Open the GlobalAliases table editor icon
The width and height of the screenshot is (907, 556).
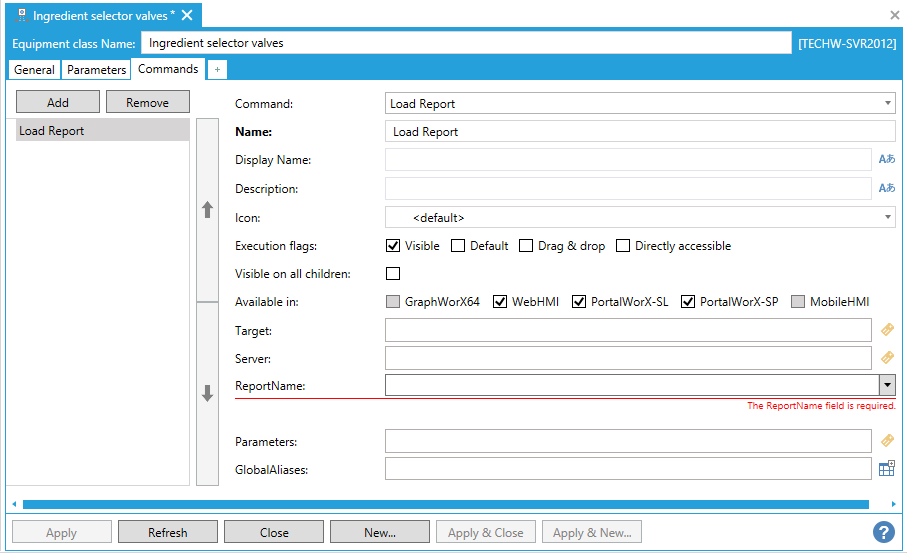point(886,468)
